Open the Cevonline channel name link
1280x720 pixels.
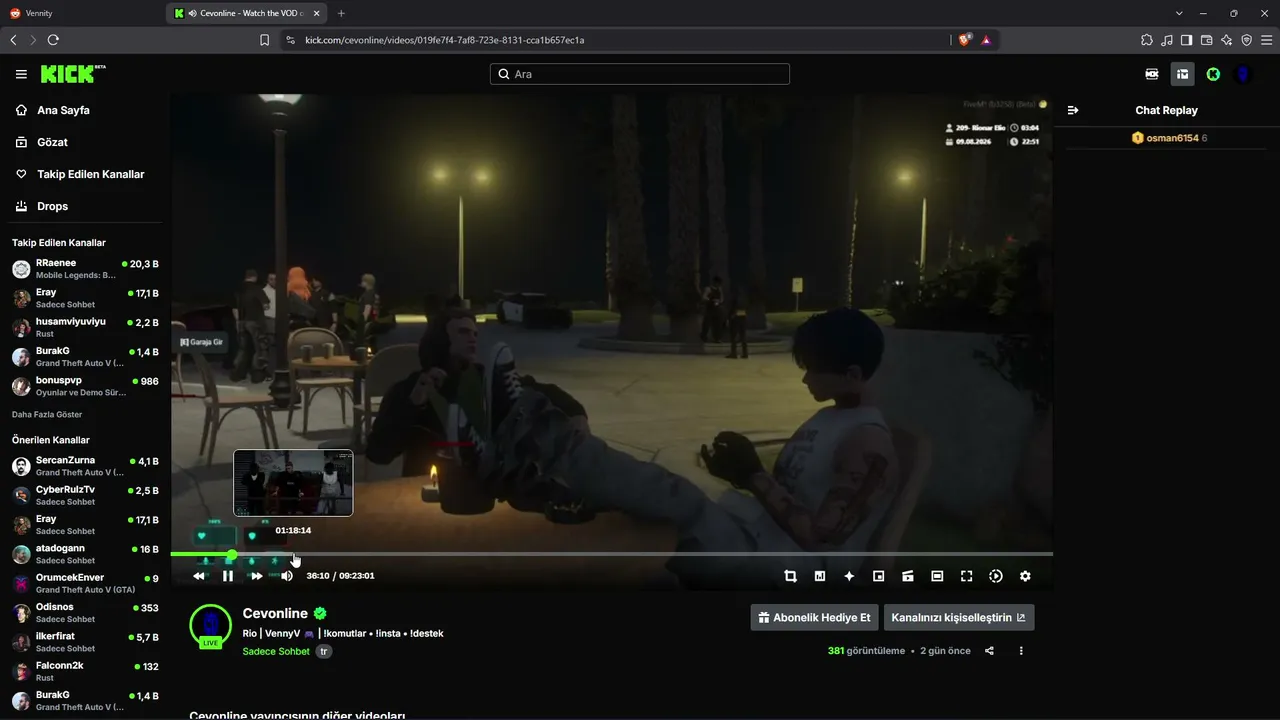click(x=275, y=613)
